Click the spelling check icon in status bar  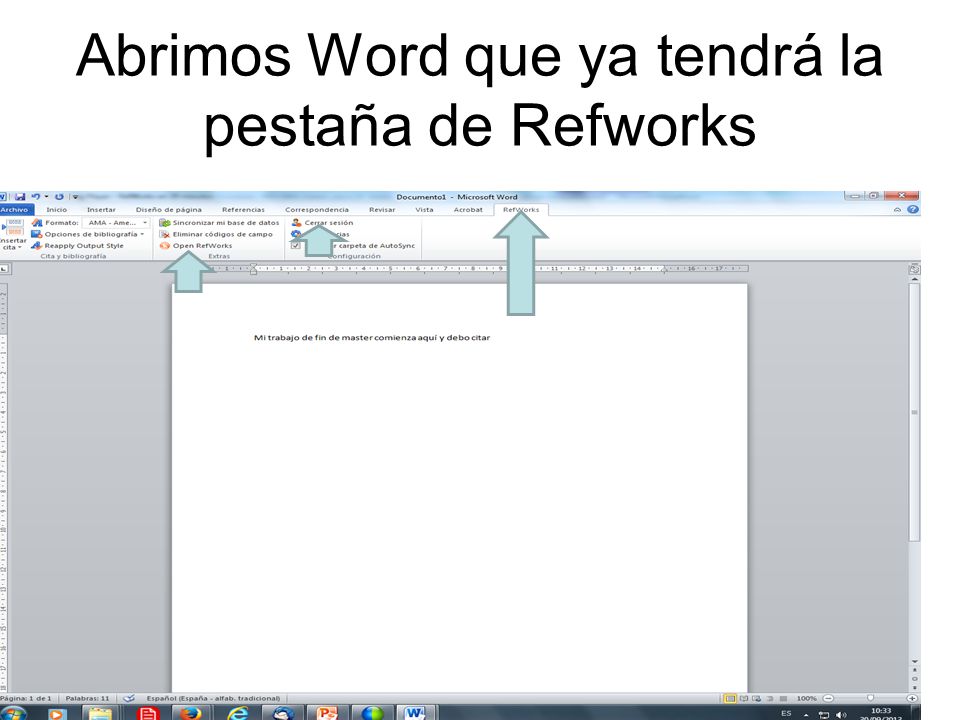coord(129,698)
